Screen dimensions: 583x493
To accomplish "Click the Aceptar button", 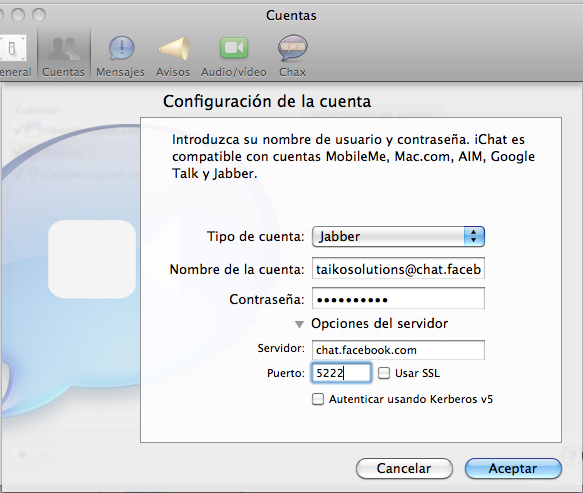I will [x=513, y=468].
